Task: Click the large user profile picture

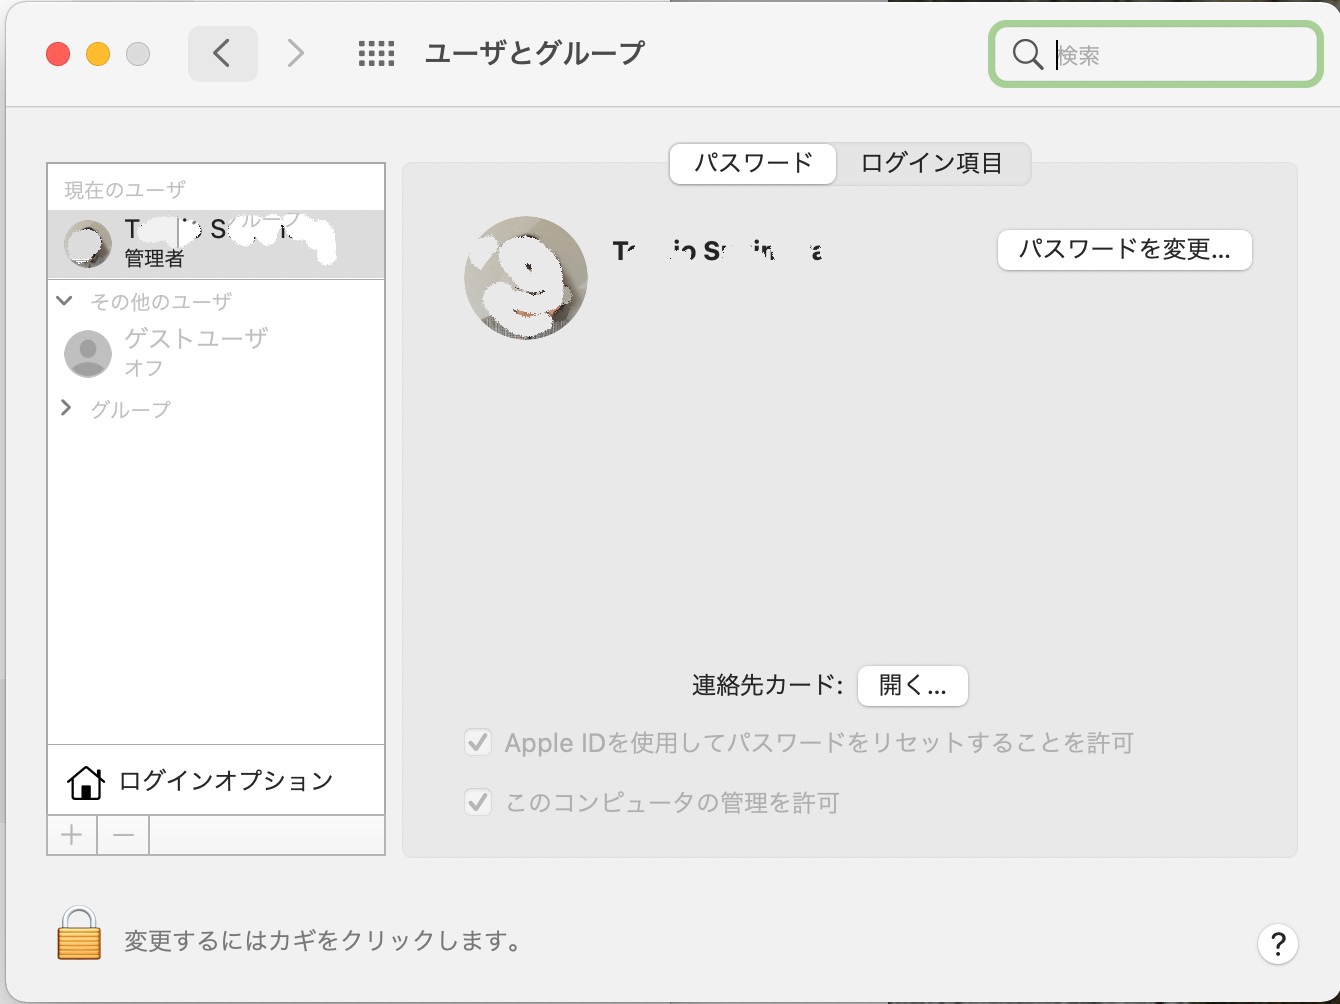Action: click(x=526, y=278)
